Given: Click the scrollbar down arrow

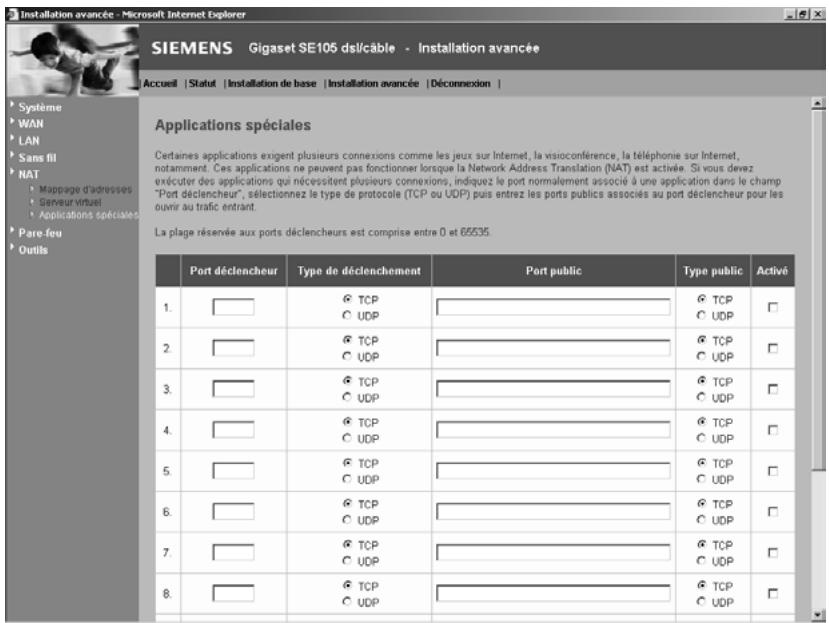Looking at the screenshot, I should (818, 615).
